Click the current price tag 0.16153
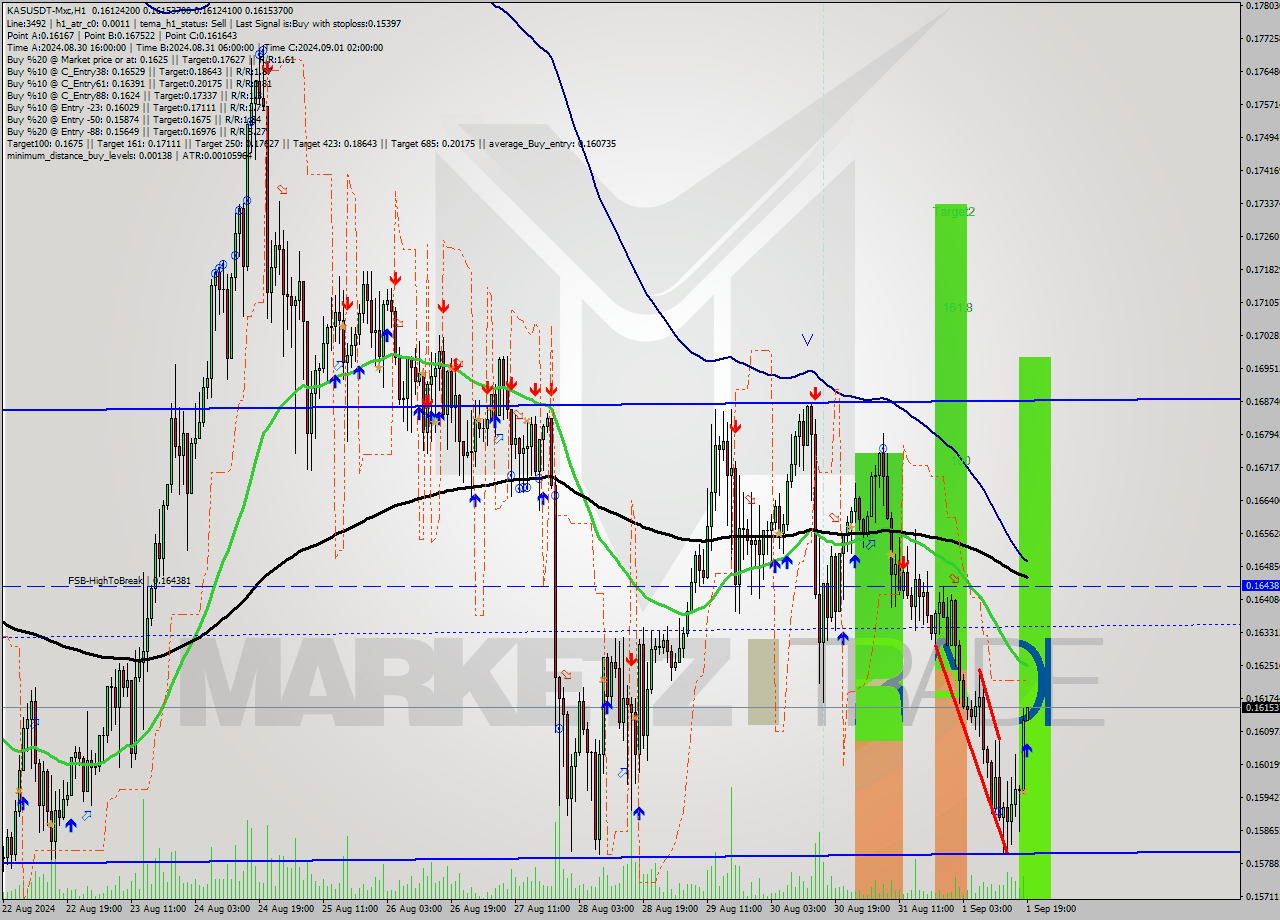The height and width of the screenshot is (920, 1280). pos(1260,707)
